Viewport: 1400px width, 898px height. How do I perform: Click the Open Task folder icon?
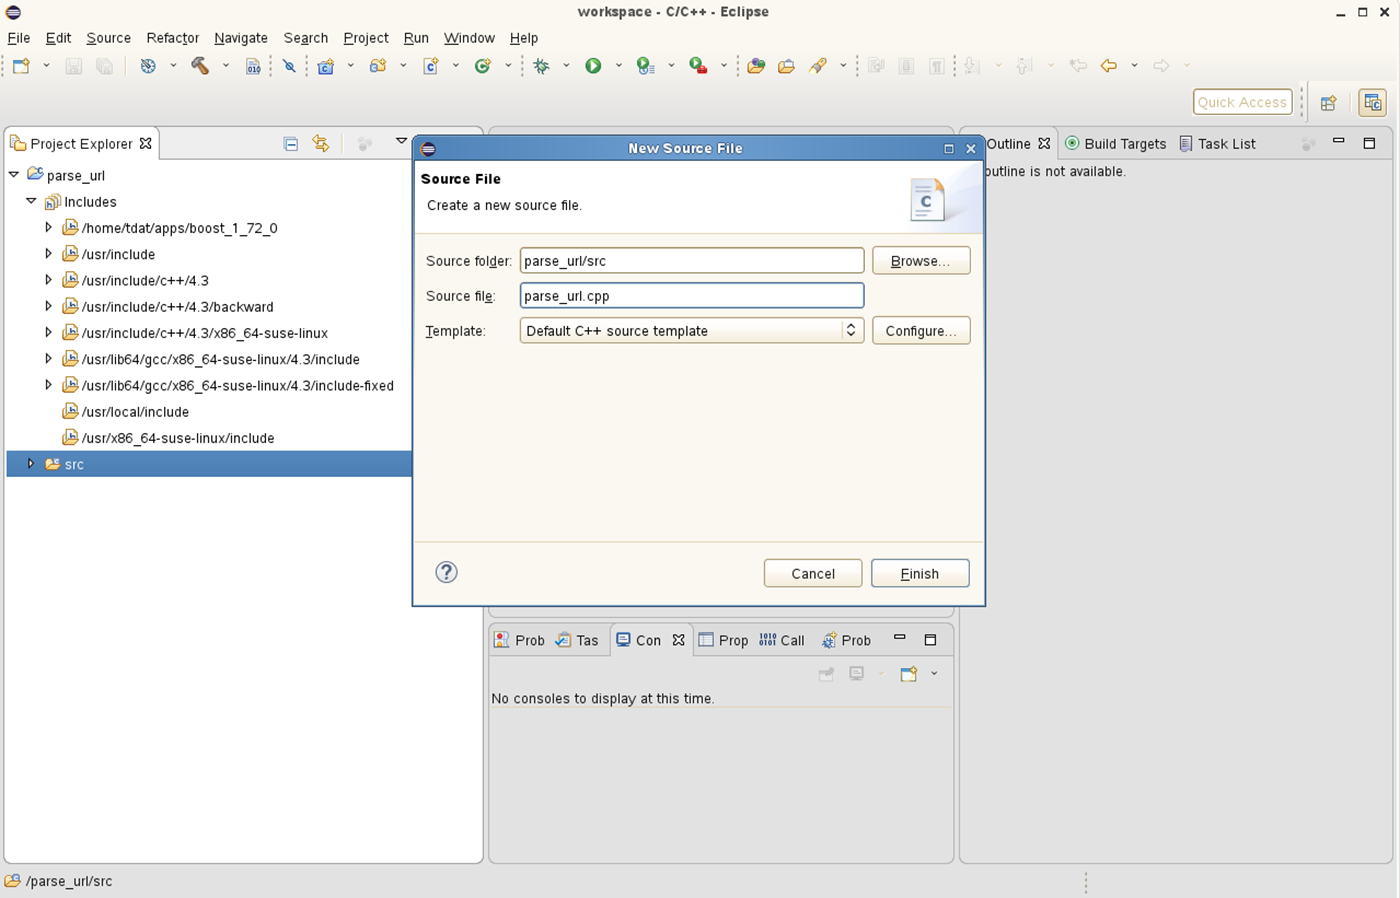click(x=787, y=66)
